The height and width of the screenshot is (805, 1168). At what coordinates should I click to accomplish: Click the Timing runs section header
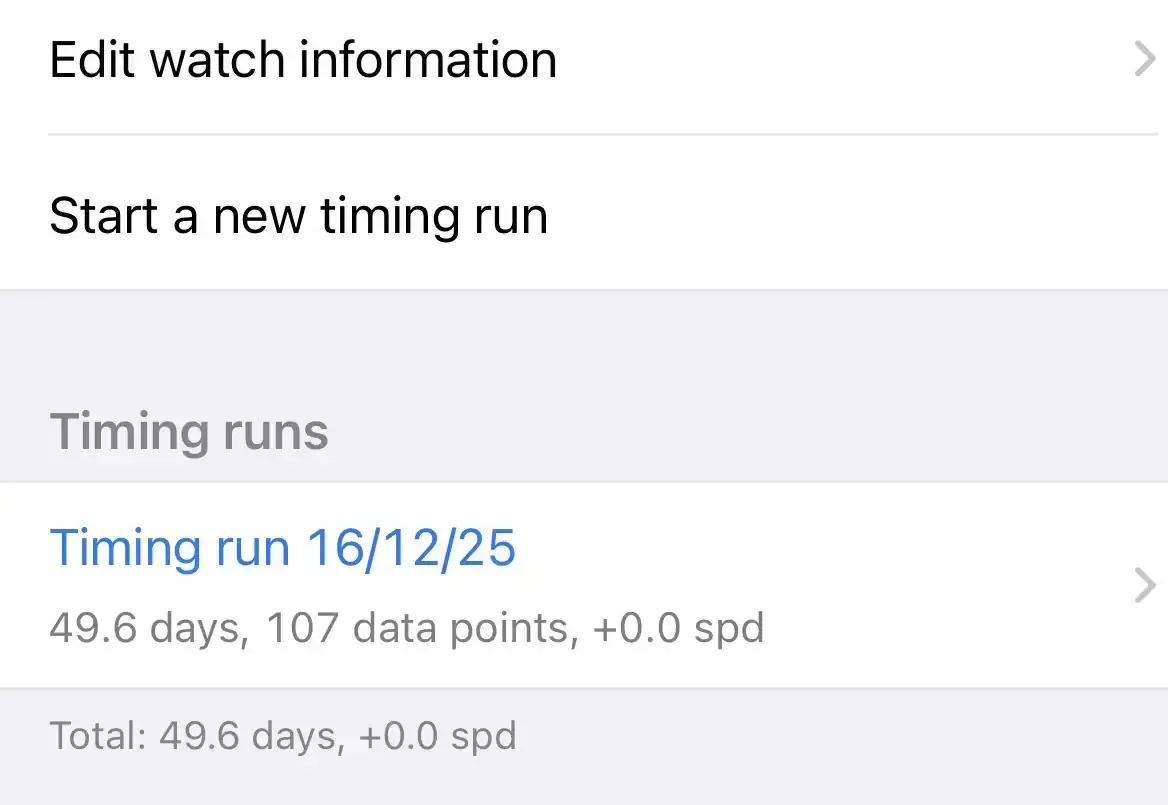pos(189,432)
